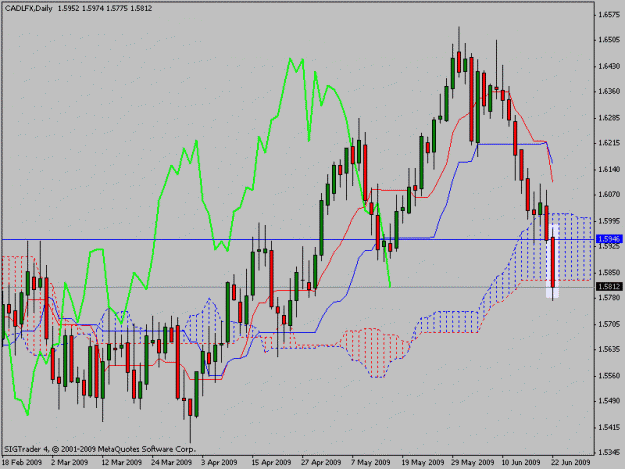Click the 1.5850 price axis label
The image size is (625, 469).
[x=609, y=273]
